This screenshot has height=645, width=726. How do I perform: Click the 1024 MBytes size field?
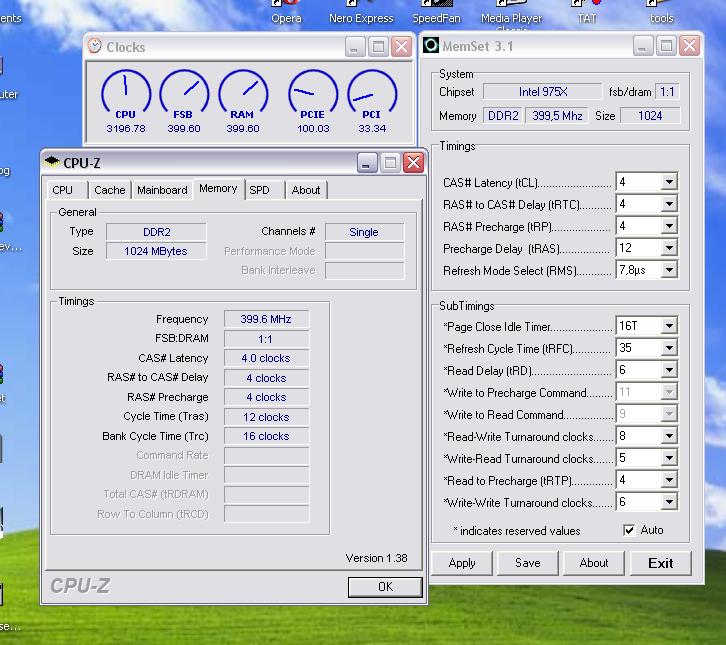[156, 251]
